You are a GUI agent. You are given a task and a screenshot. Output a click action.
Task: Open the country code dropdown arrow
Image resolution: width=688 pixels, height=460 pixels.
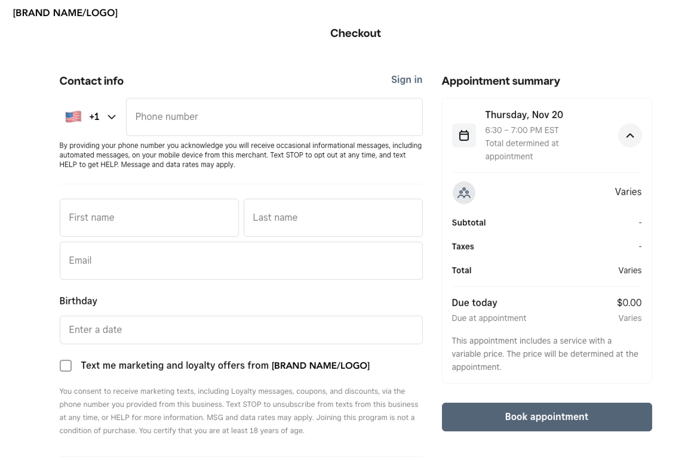click(112, 117)
